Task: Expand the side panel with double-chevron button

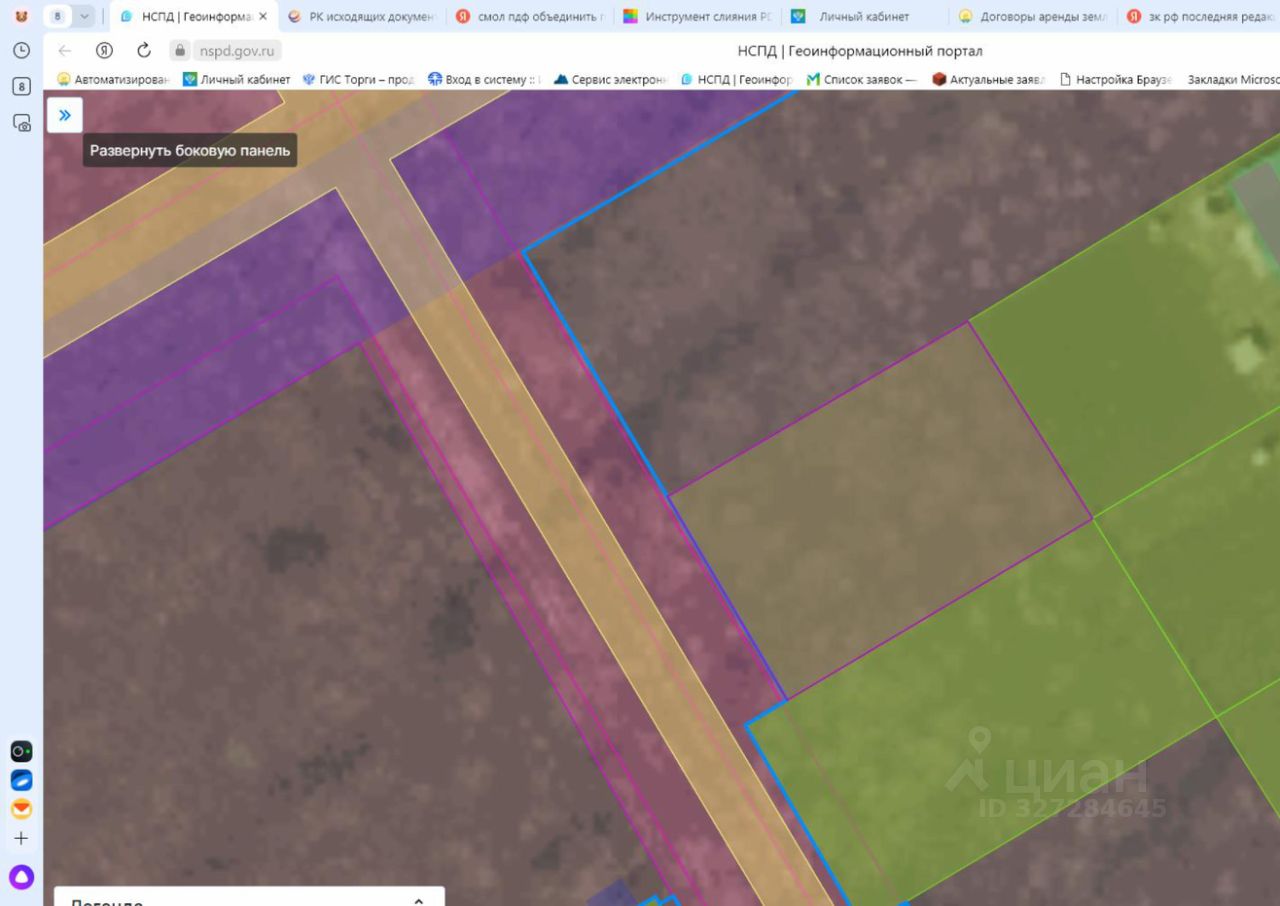Action: (x=65, y=115)
